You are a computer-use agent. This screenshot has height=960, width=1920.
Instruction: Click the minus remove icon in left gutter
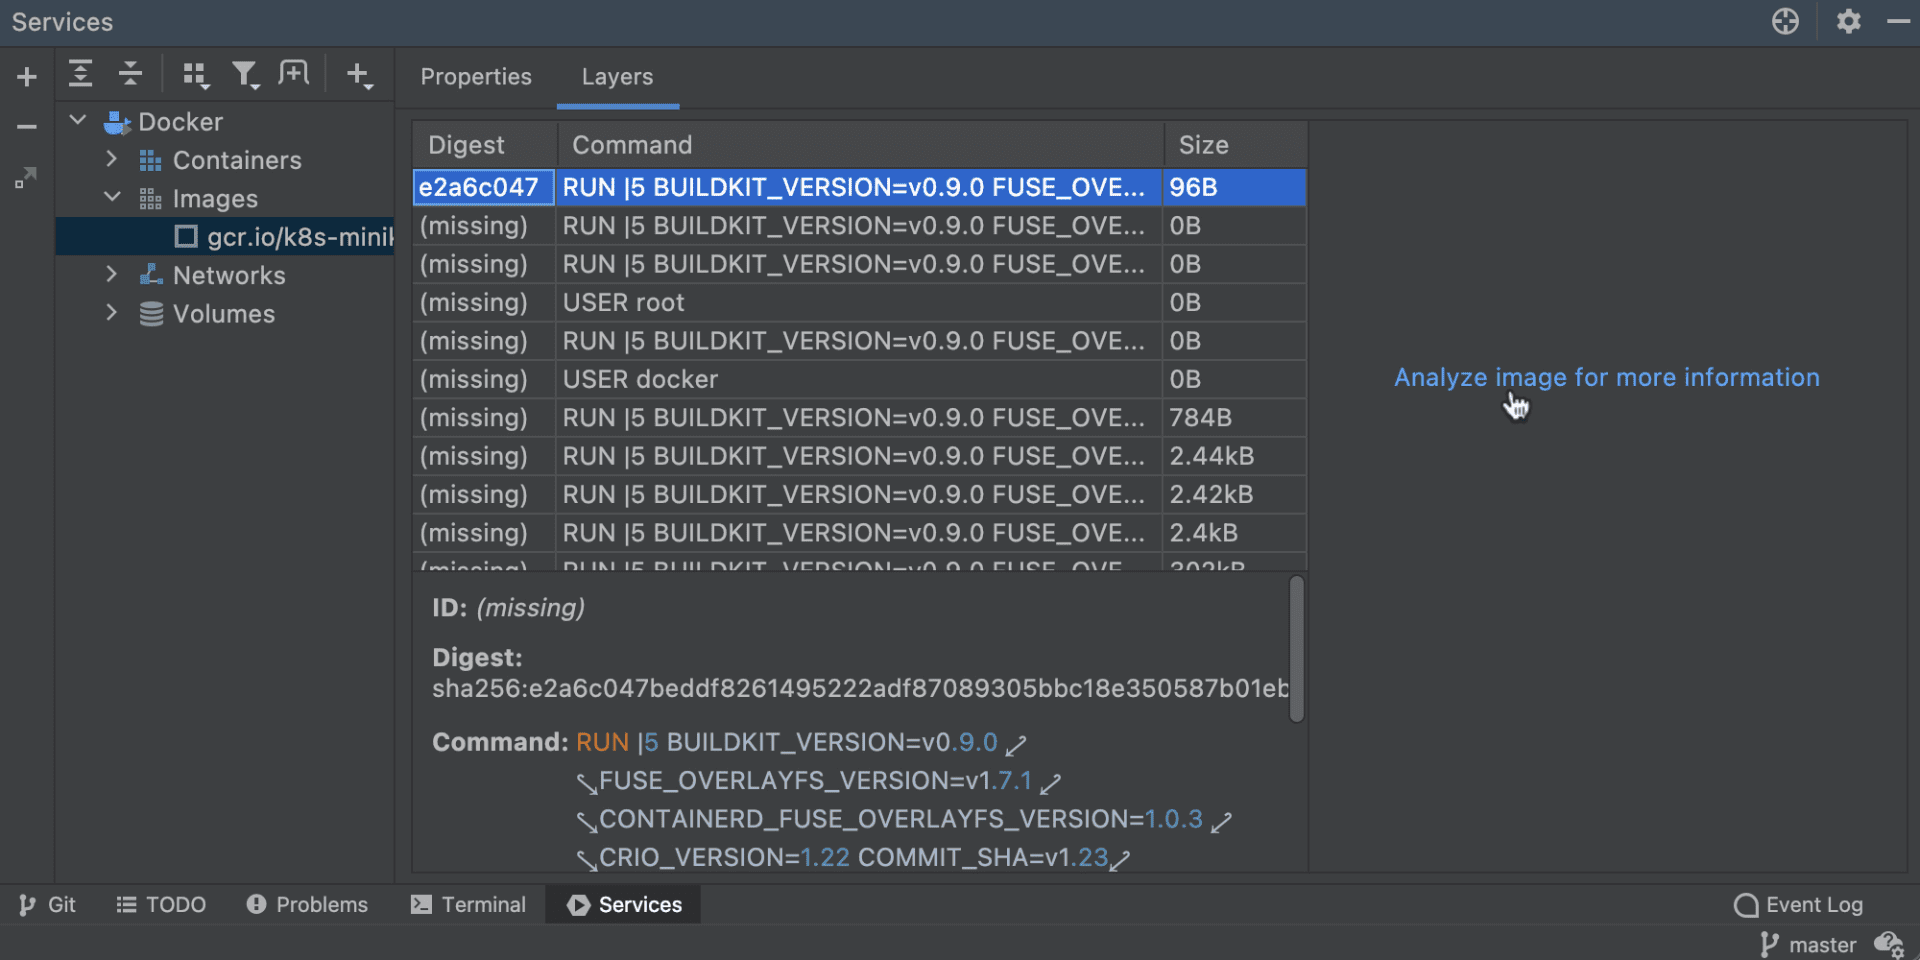(x=27, y=127)
